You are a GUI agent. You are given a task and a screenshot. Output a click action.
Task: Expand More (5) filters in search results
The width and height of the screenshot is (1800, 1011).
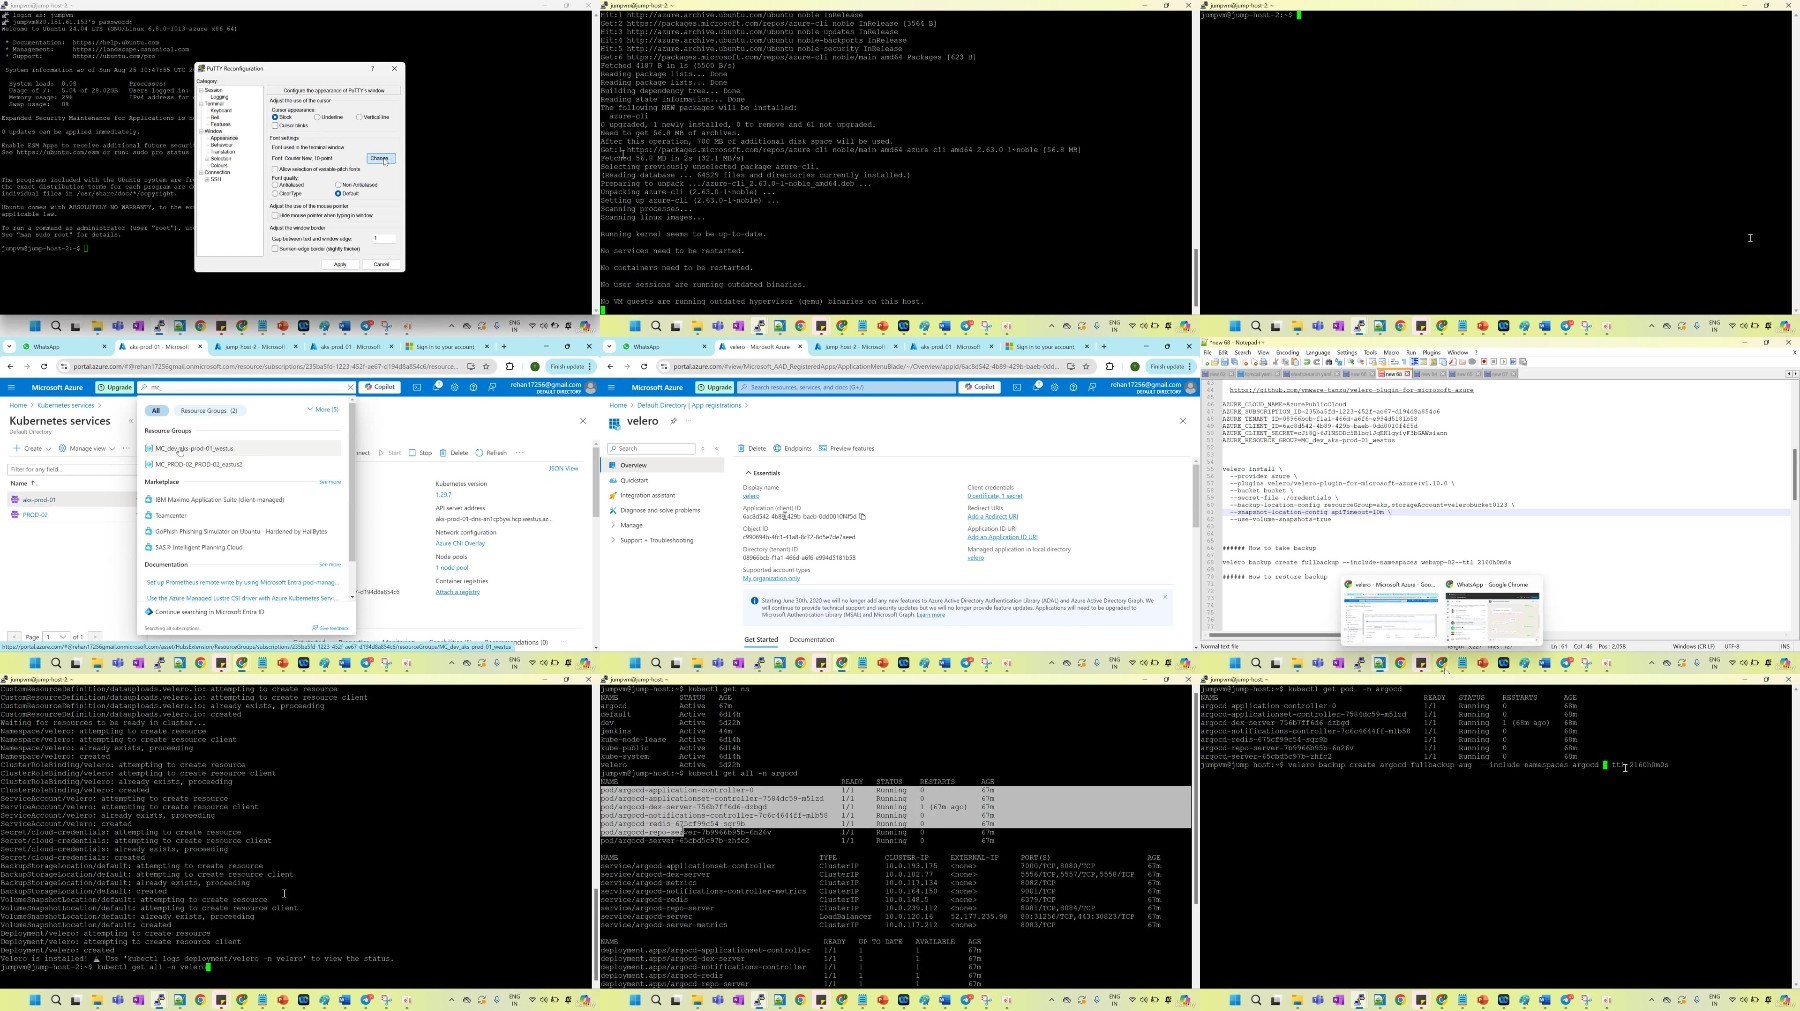[x=323, y=410]
